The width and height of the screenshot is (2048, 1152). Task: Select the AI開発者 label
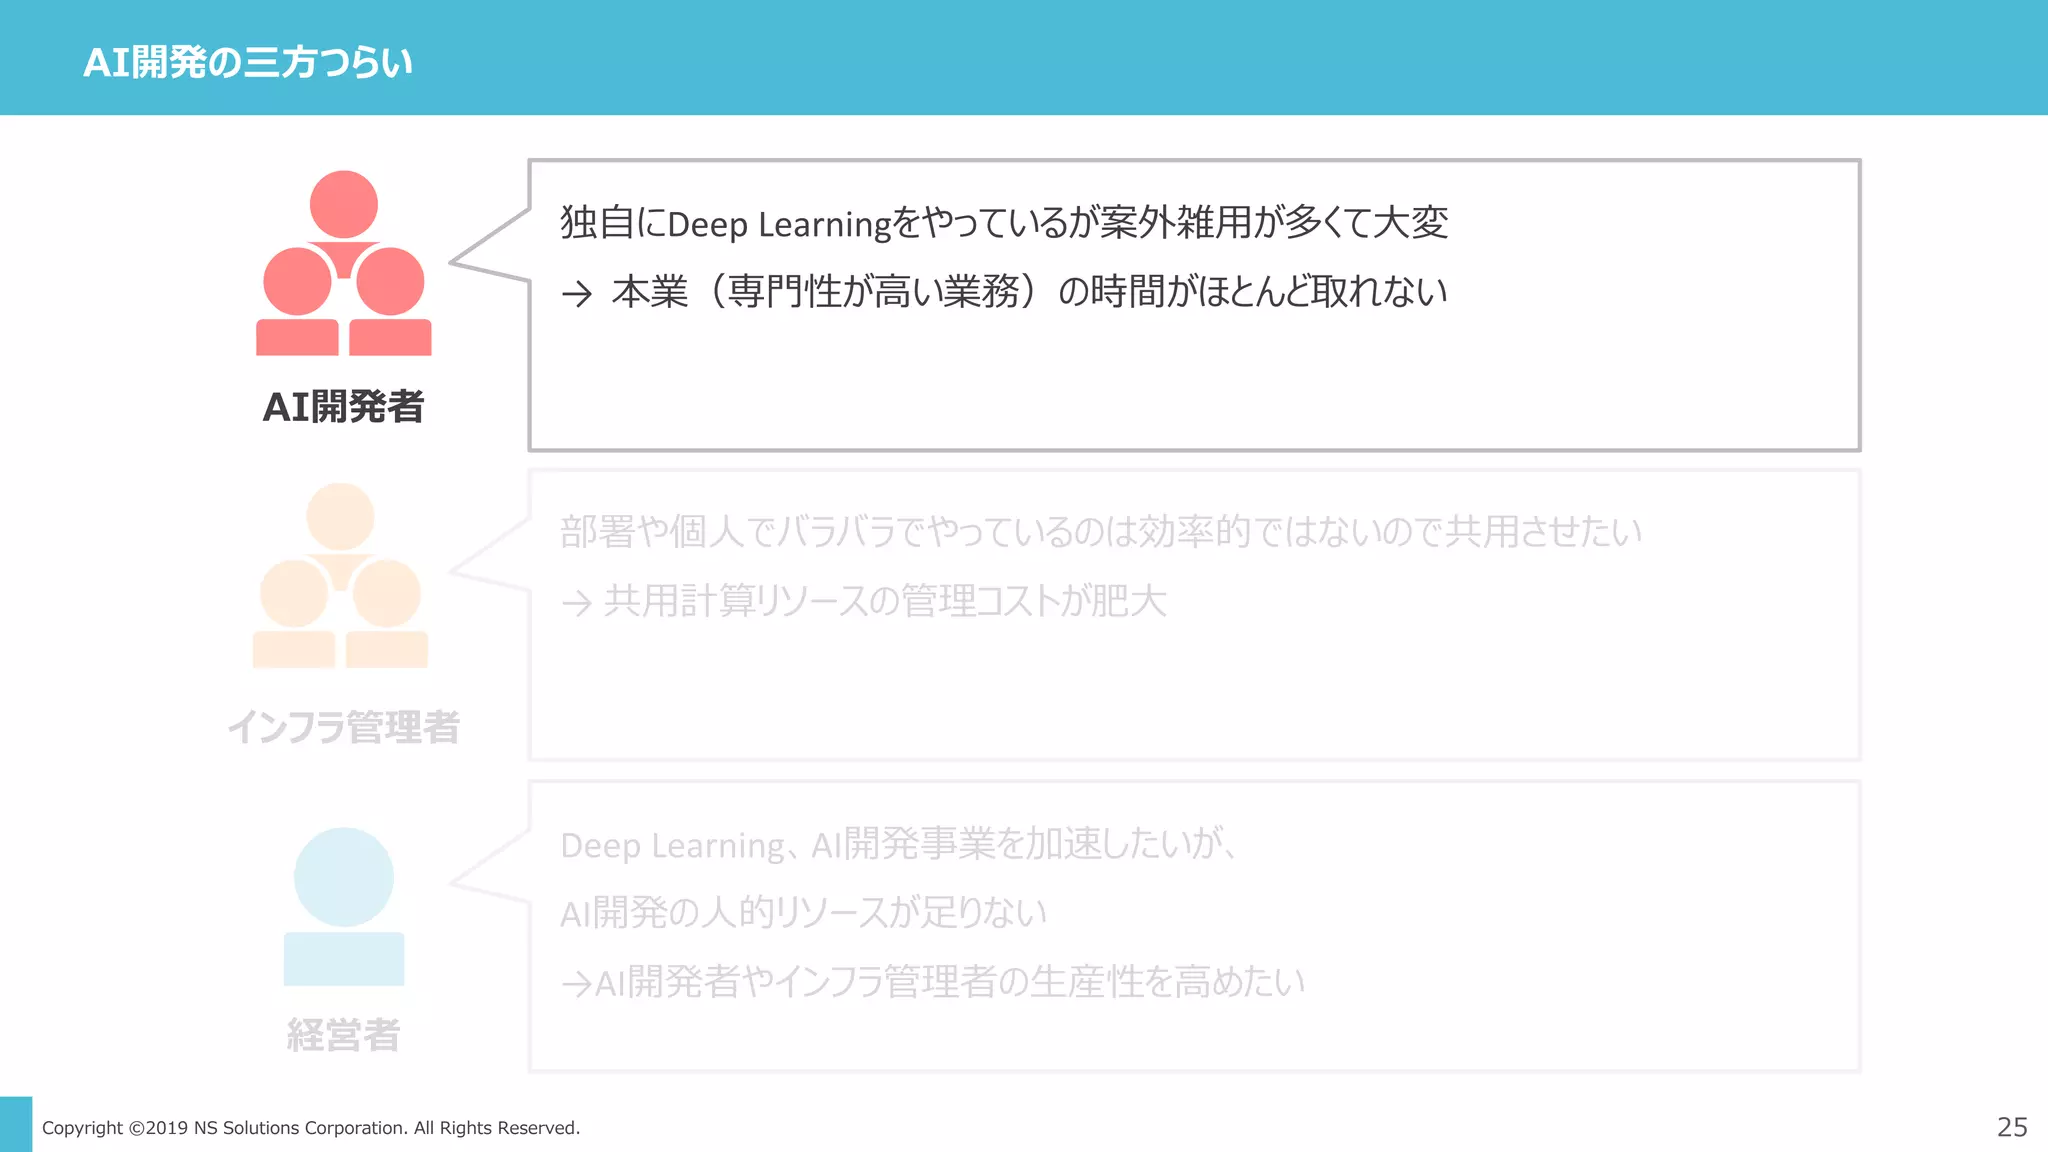click(x=344, y=407)
